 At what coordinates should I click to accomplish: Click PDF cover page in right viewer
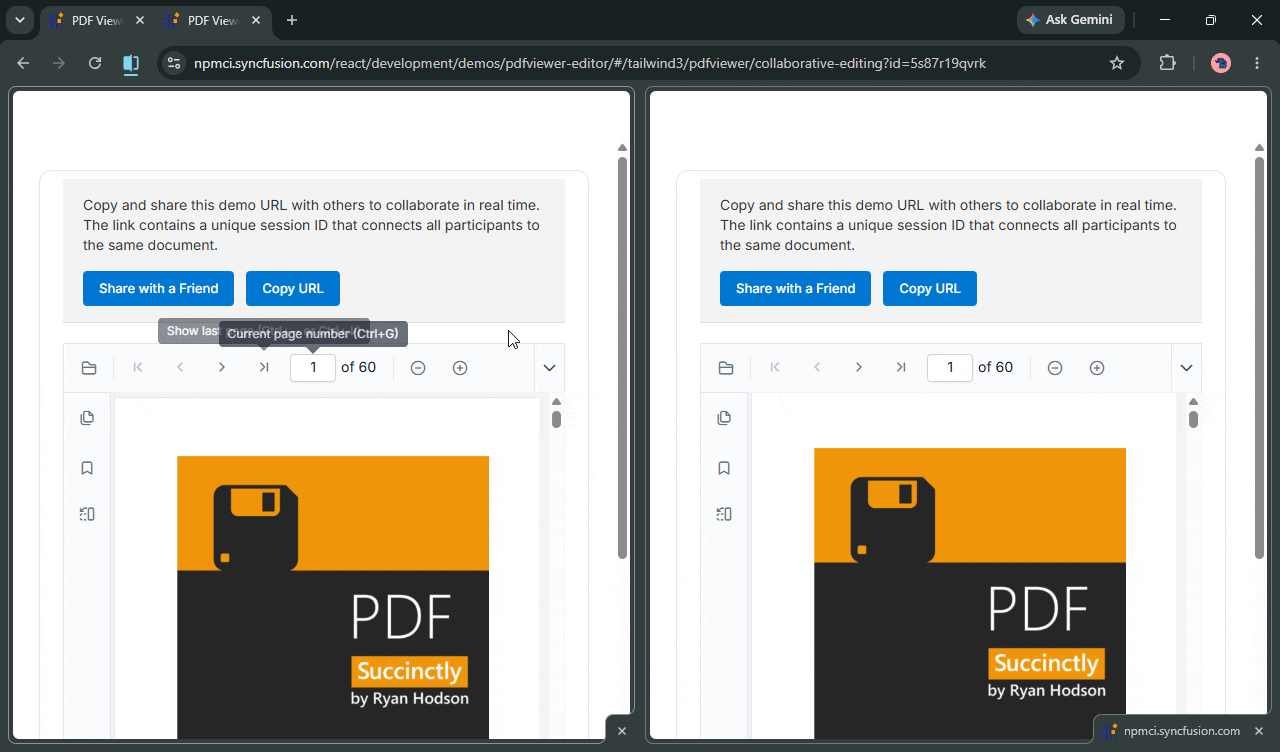pos(970,593)
